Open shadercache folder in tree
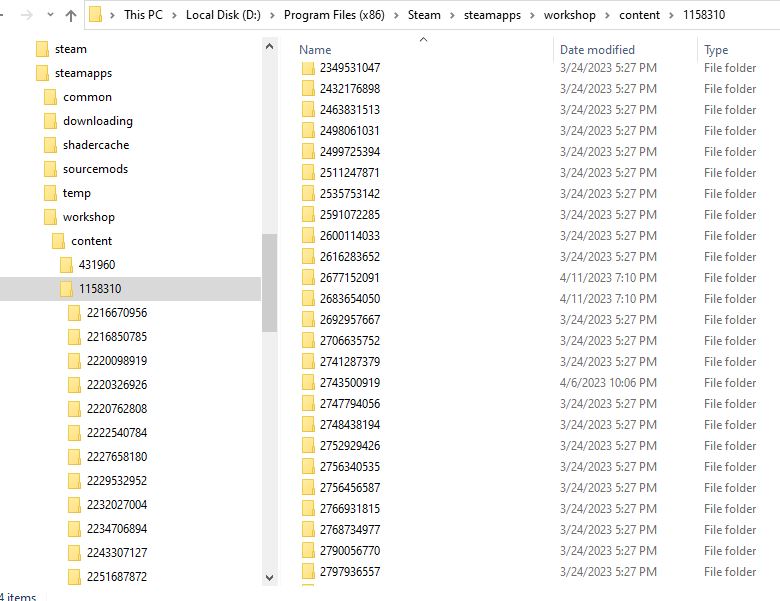This screenshot has width=780, height=601. 96,145
